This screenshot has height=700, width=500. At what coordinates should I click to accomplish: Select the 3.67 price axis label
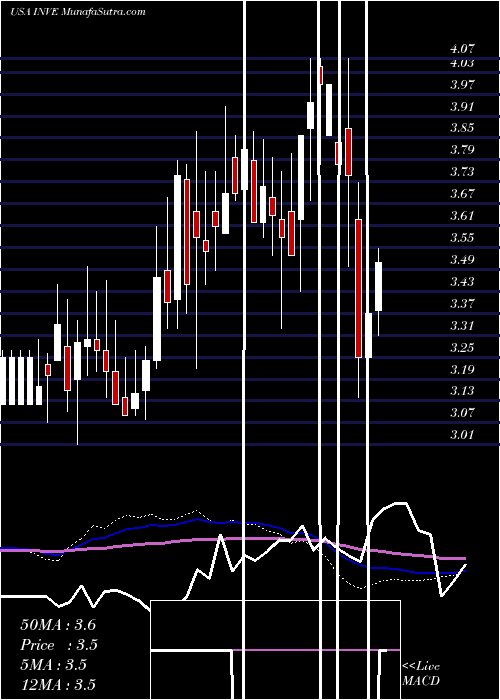pos(462,194)
